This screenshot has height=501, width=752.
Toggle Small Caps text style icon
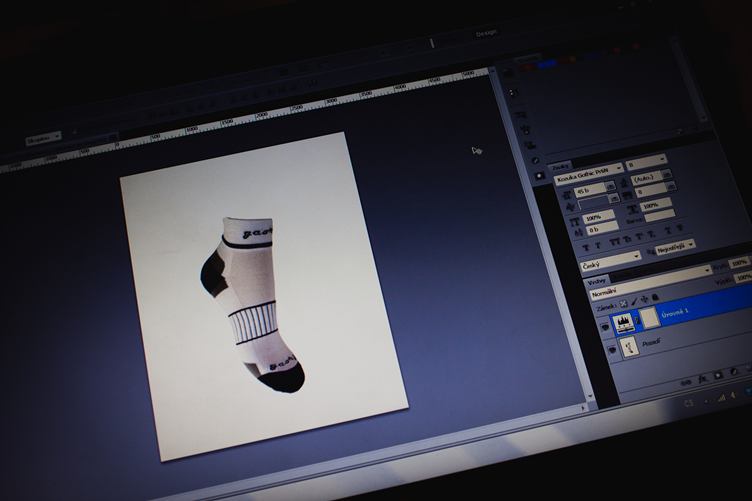click(x=628, y=240)
